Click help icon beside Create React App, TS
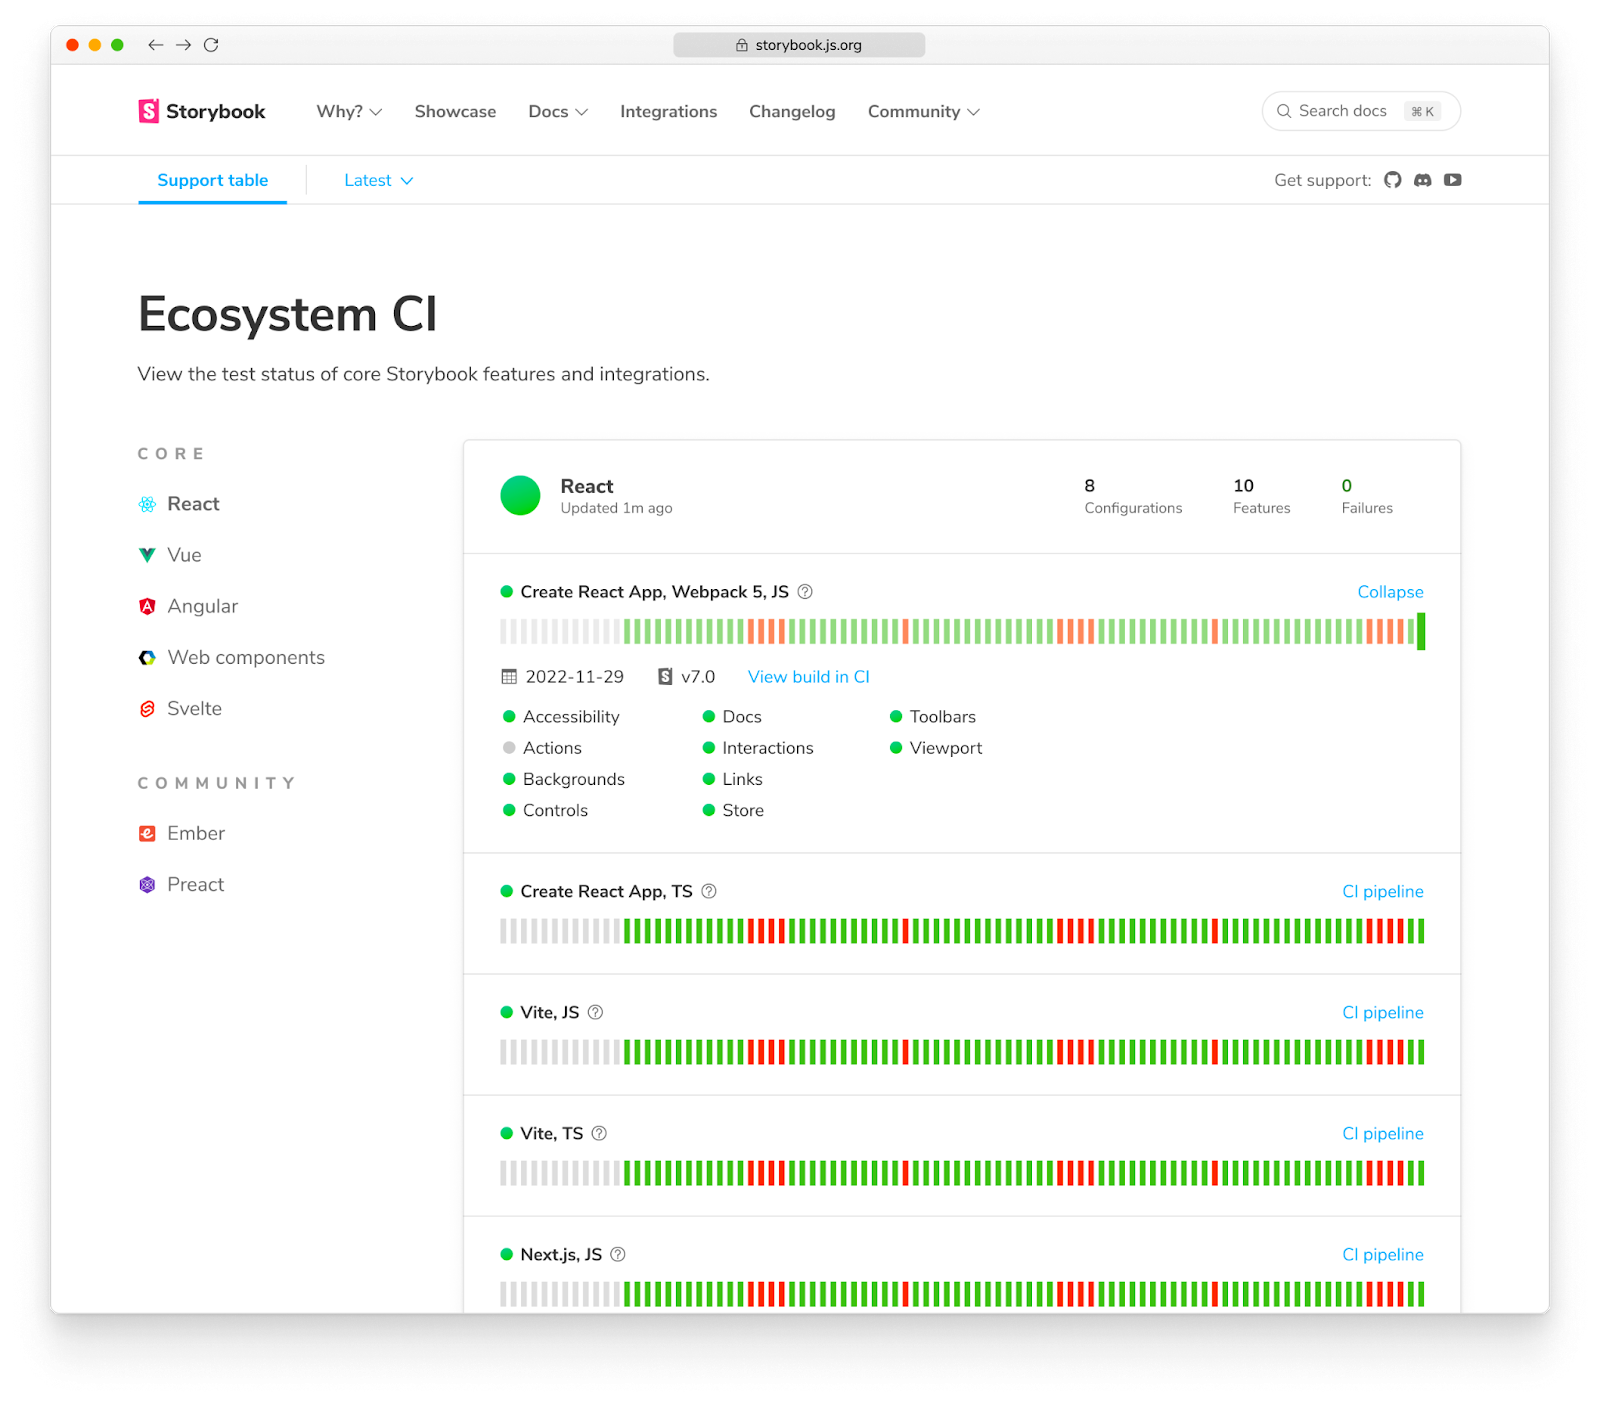The height and width of the screenshot is (1403, 1600). pyautogui.click(x=709, y=891)
